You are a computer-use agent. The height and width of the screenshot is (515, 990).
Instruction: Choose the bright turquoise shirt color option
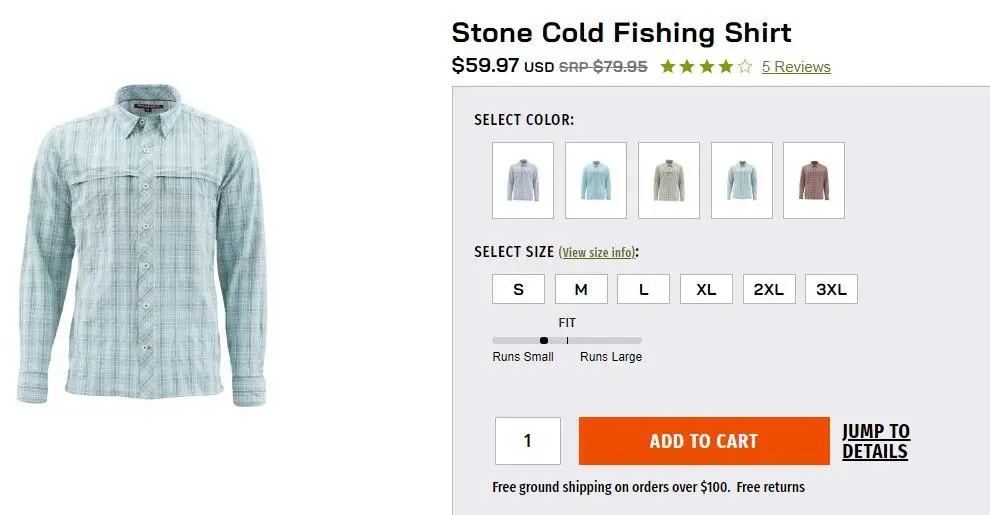(596, 180)
